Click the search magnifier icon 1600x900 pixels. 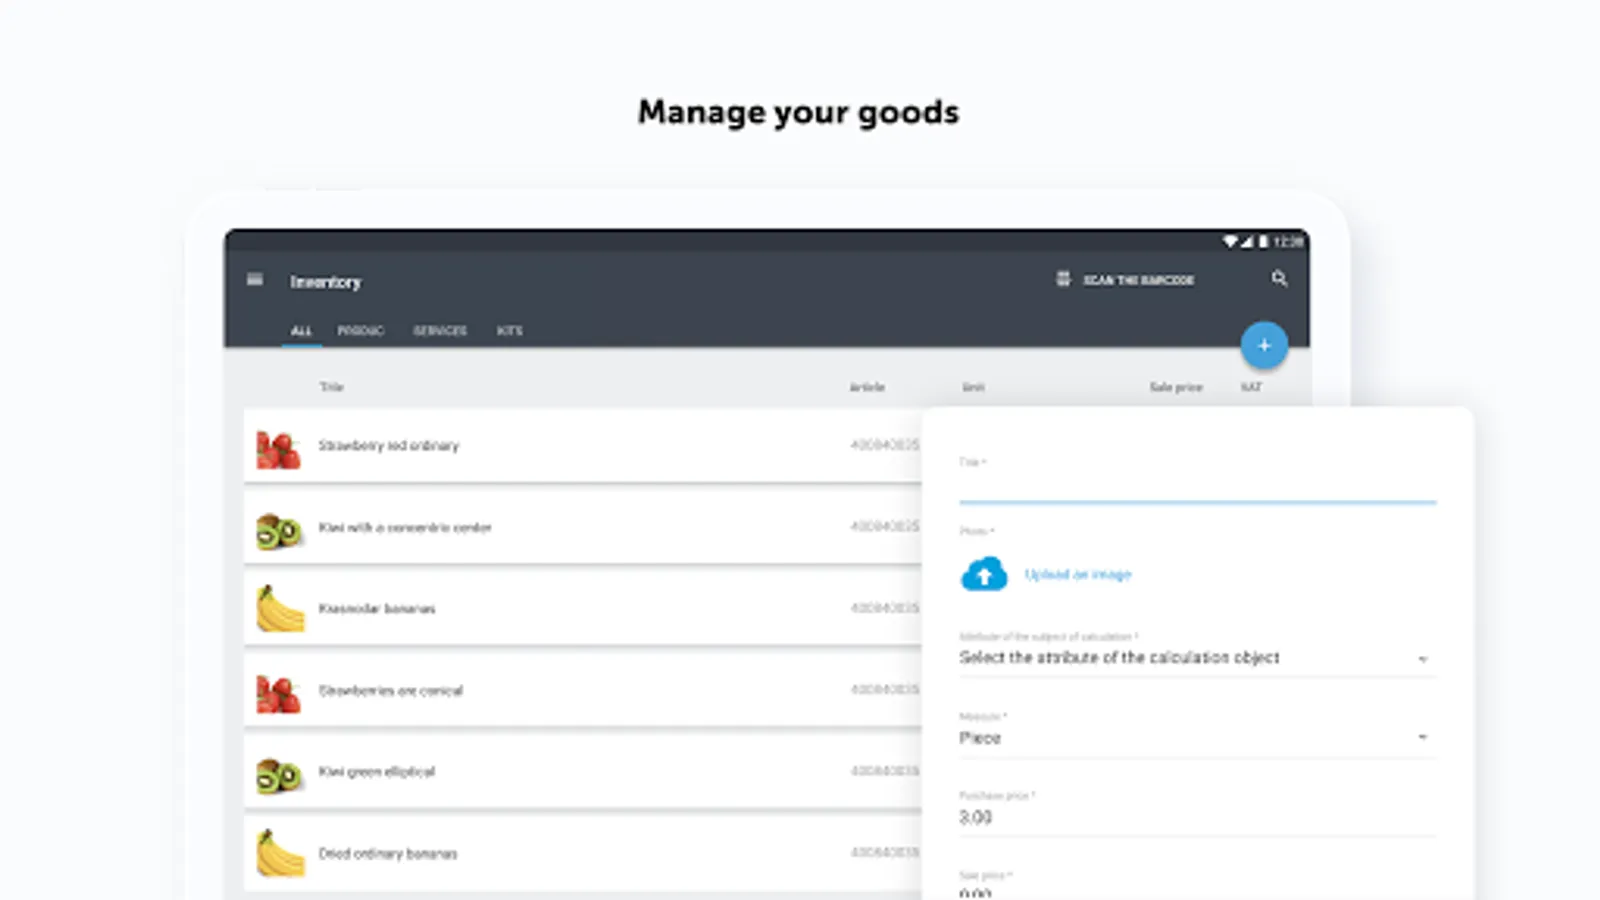click(1279, 279)
